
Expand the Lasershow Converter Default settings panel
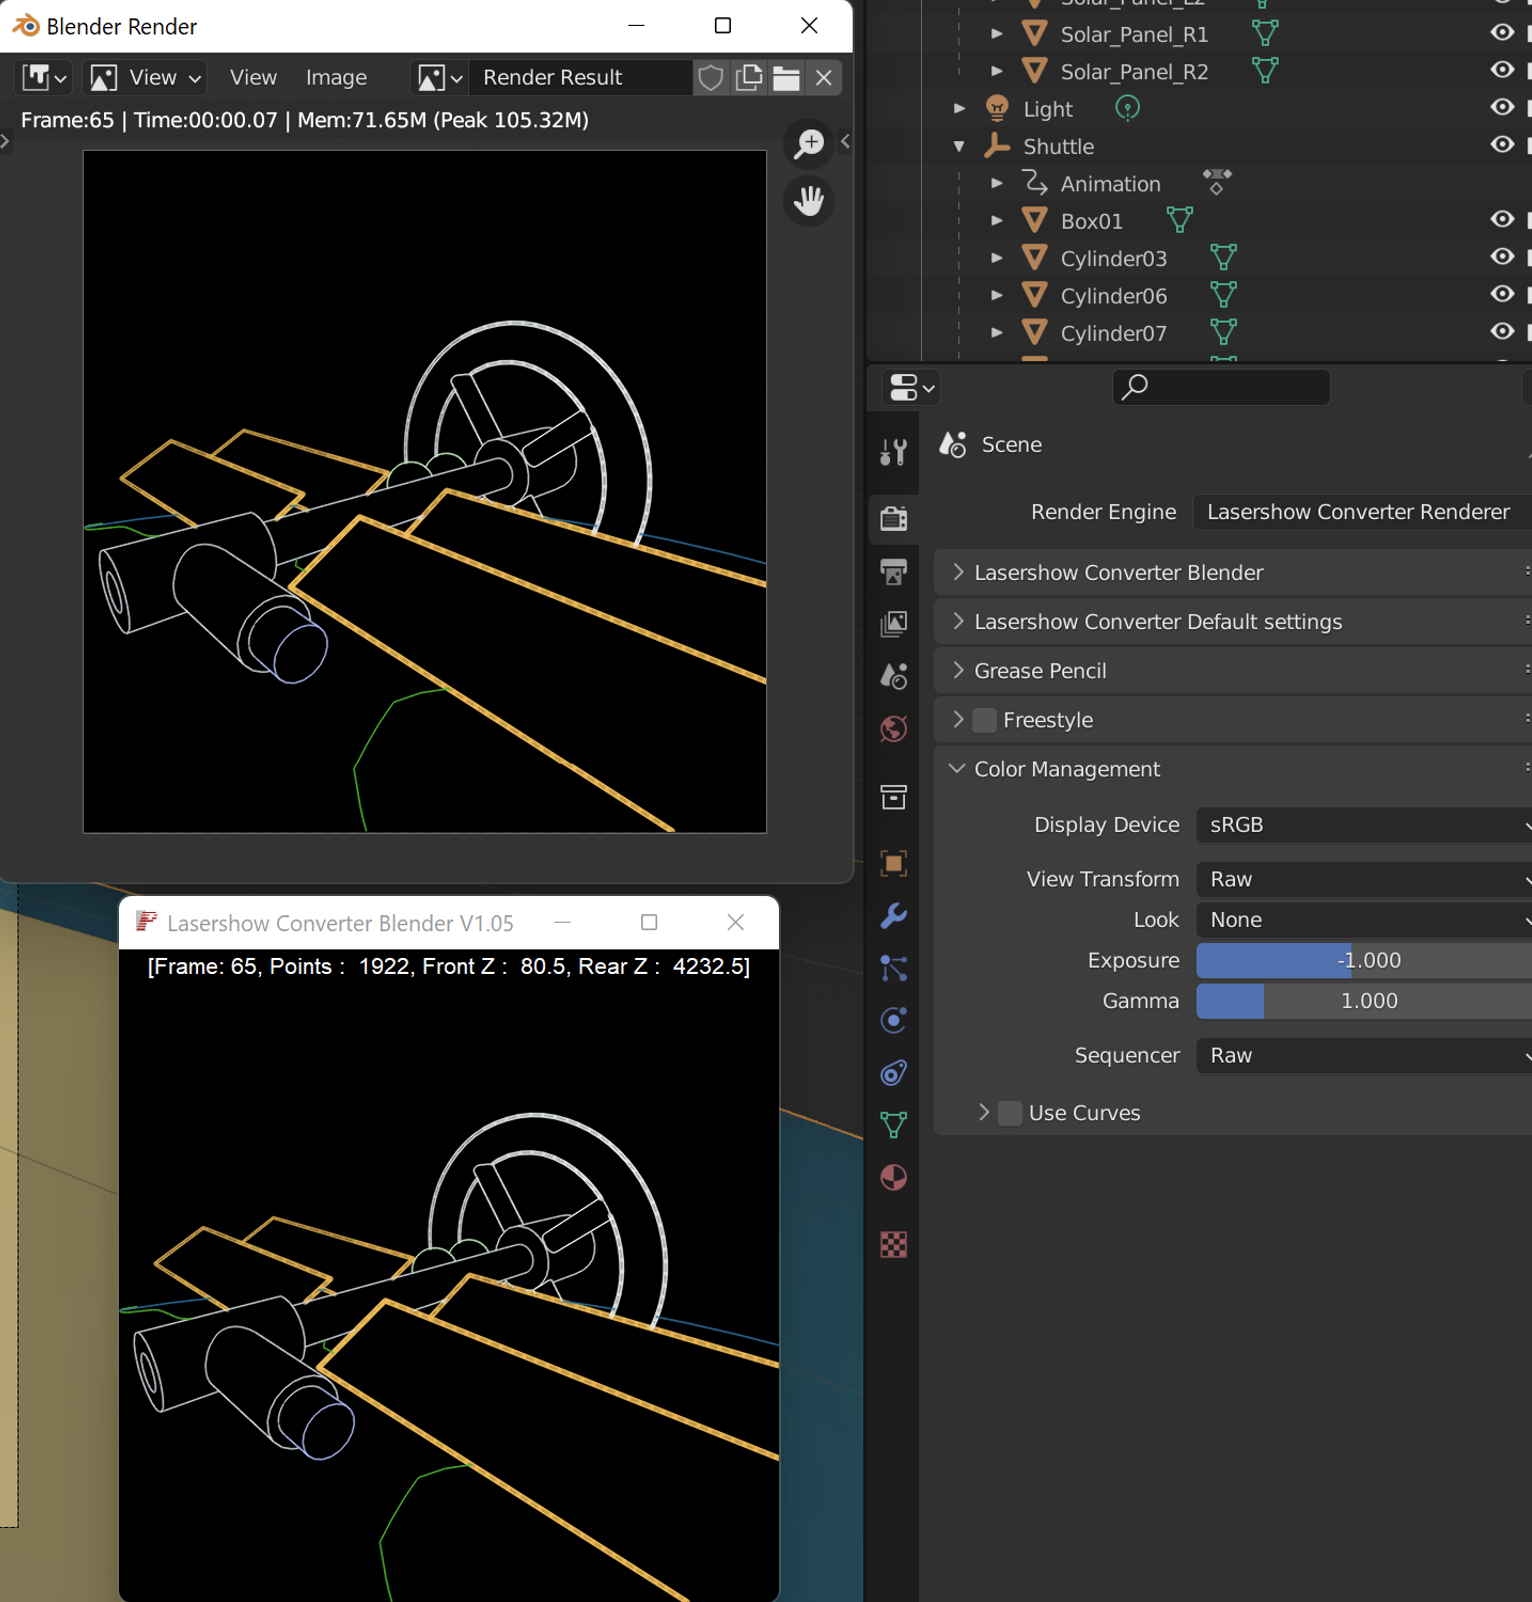(1157, 622)
